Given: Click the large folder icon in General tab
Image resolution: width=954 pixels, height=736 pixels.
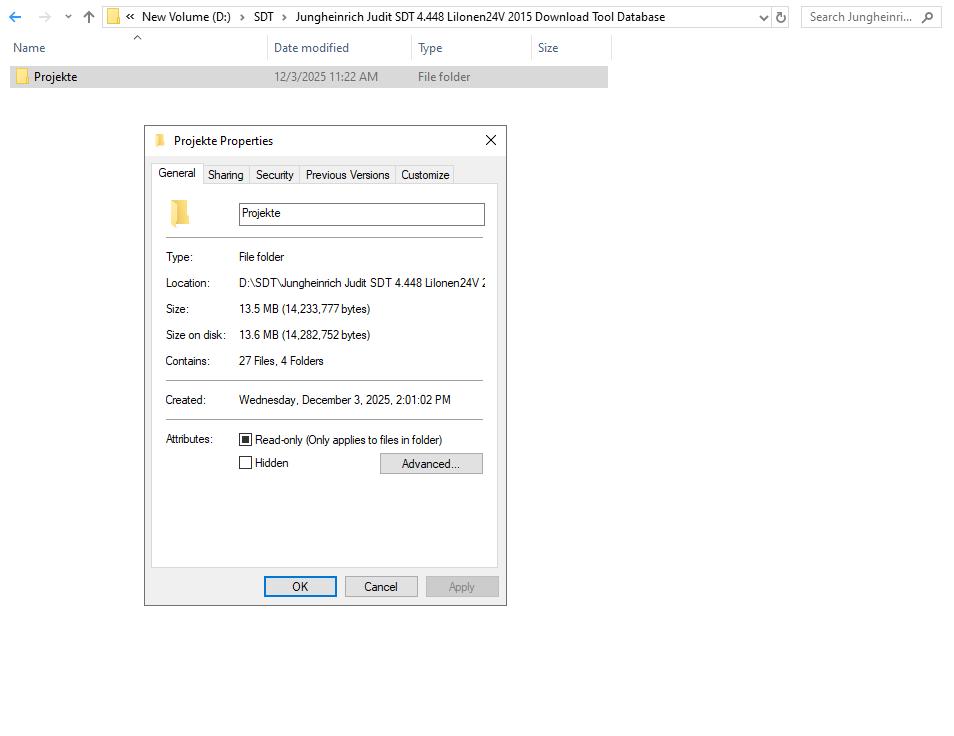Looking at the screenshot, I should 179,213.
